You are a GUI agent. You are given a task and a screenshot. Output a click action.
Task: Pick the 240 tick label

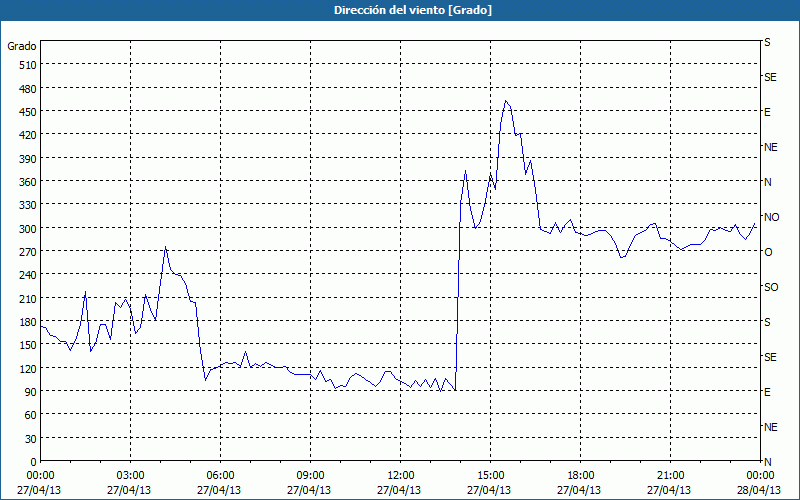(28, 275)
